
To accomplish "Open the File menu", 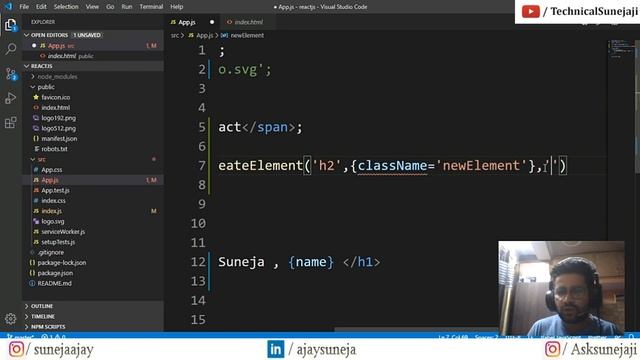I will tap(24, 7).
